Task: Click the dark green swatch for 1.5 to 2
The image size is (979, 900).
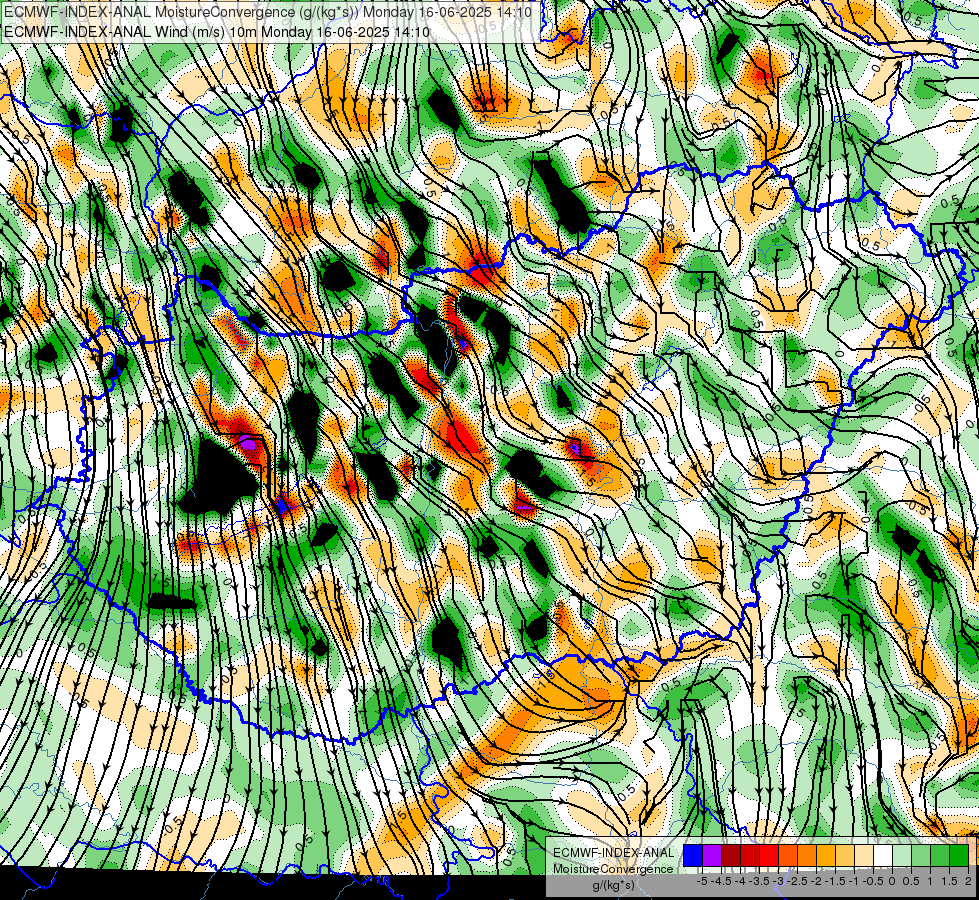Action: 959,855
